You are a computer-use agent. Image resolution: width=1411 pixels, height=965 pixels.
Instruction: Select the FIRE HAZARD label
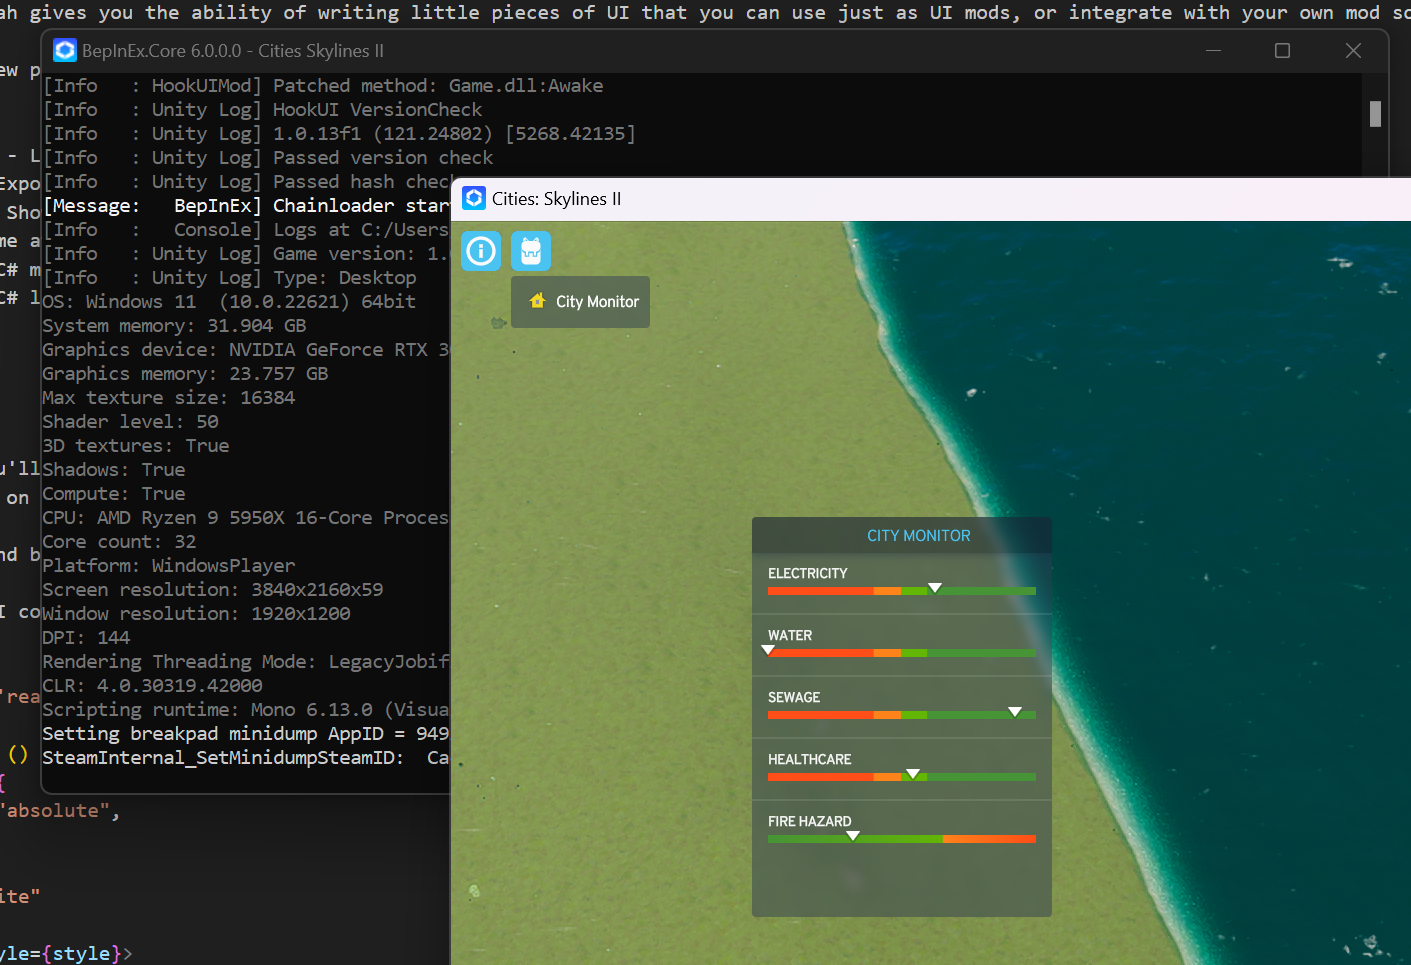click(x=810, y=821)
